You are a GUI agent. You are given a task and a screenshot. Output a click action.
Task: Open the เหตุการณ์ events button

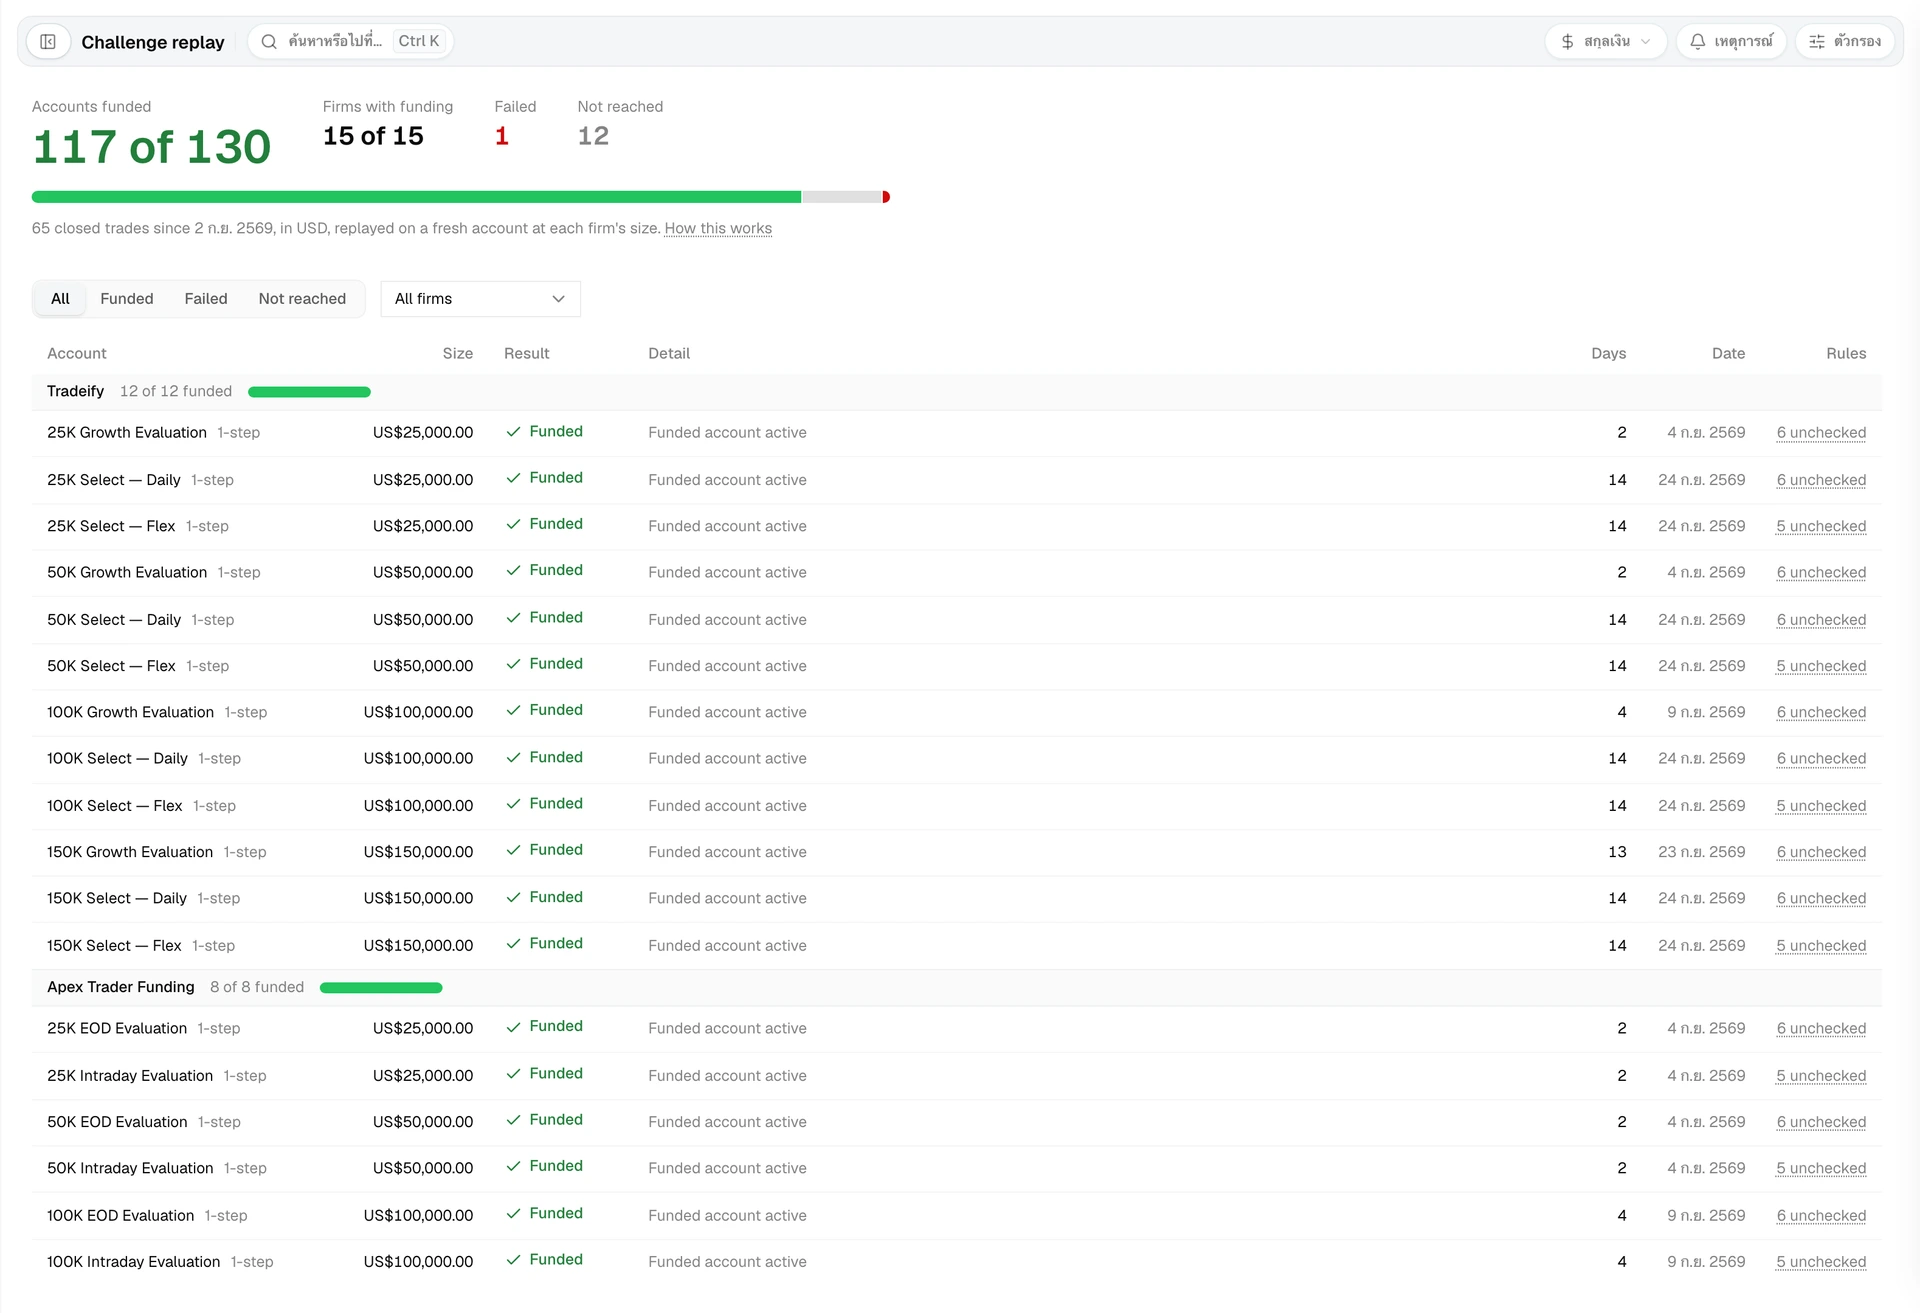1730,42
